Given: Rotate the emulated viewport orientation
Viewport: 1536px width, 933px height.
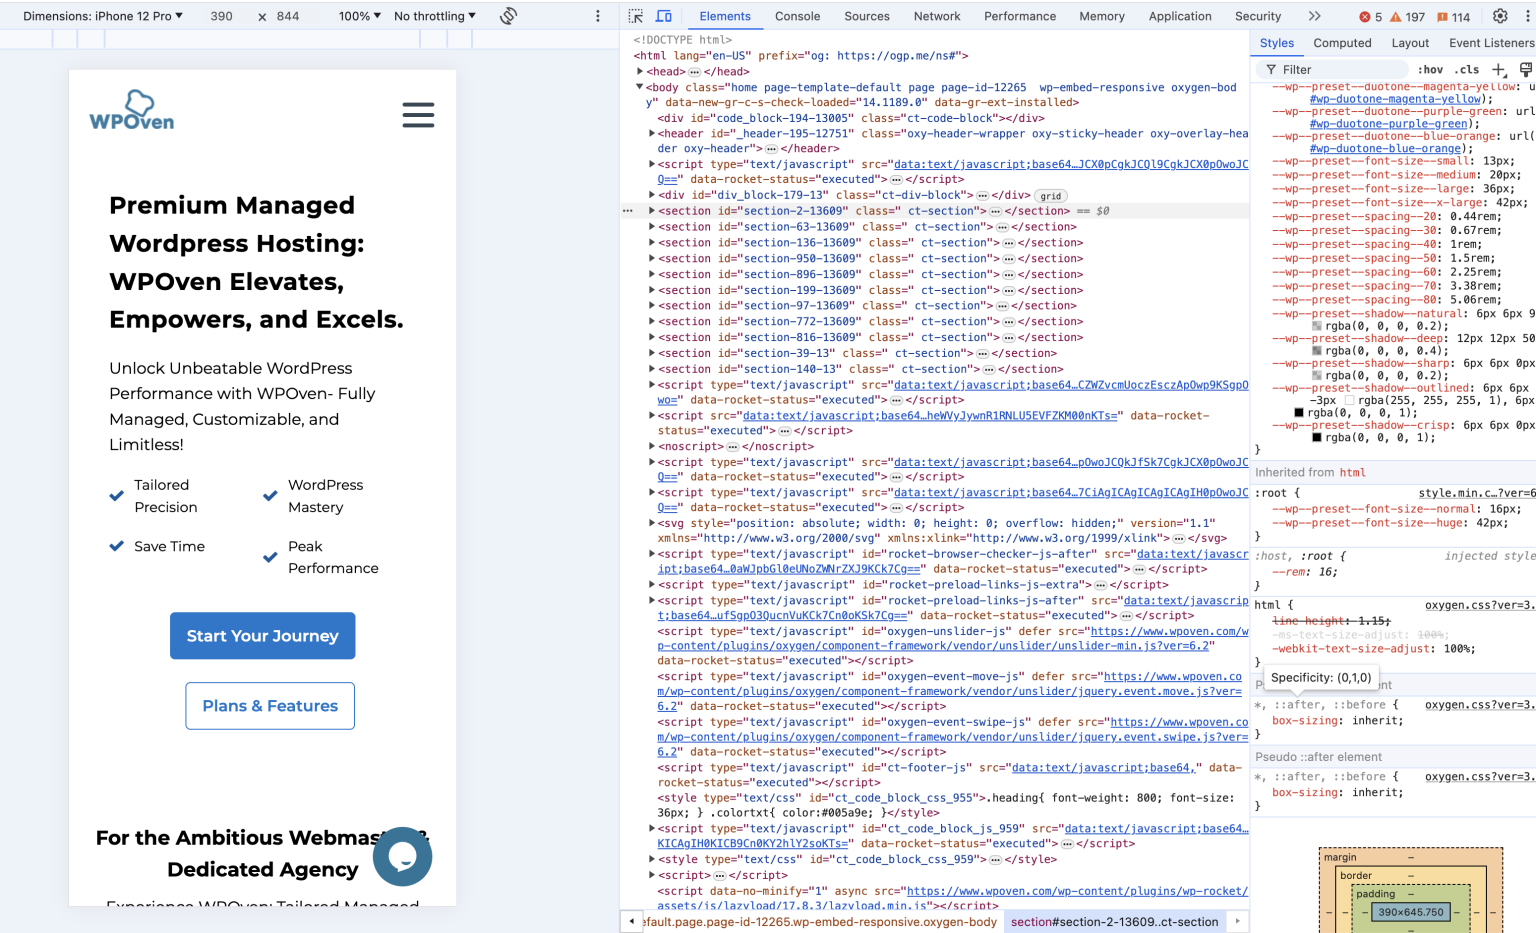Looking at the screenshot, I should tap(508, 16).
